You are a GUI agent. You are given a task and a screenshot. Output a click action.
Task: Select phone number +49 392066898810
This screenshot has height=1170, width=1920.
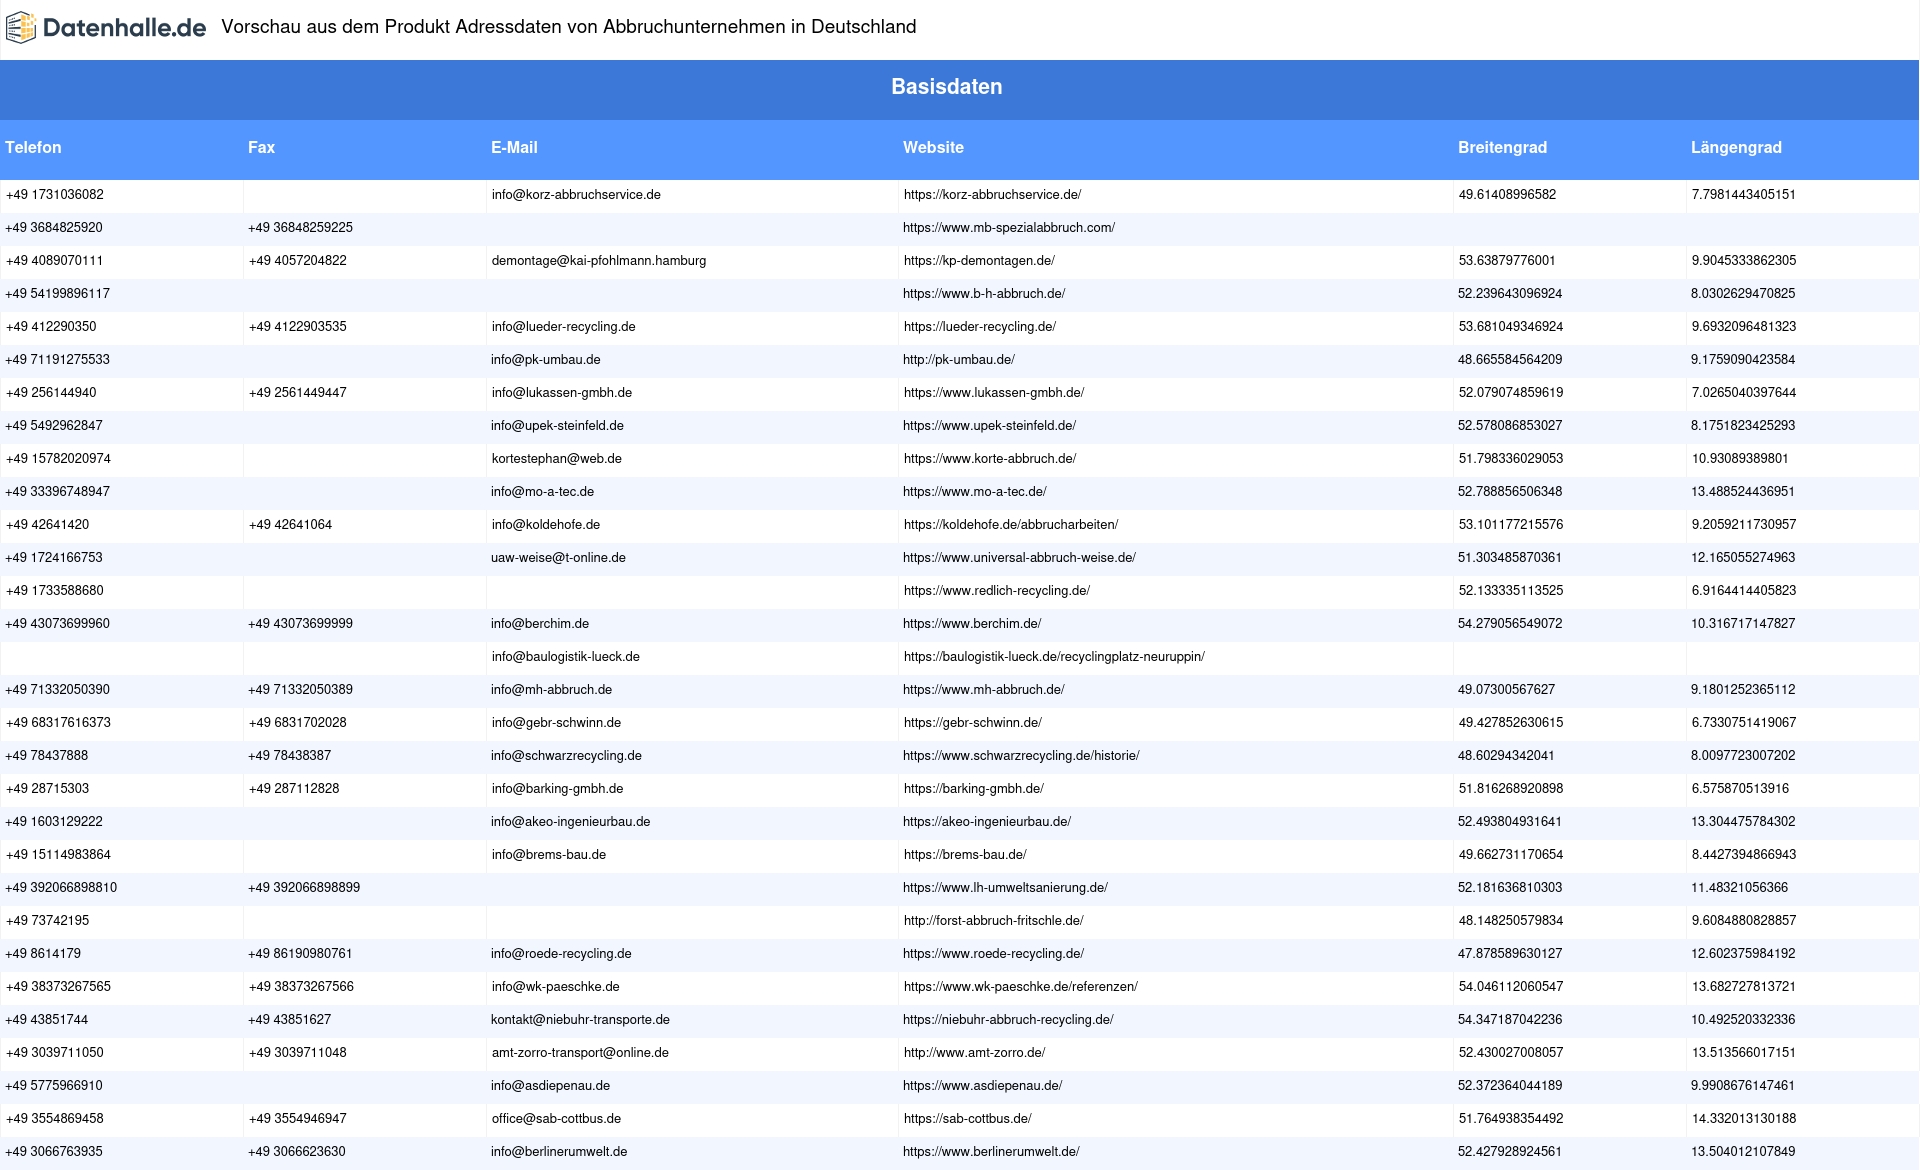(61, 888)
